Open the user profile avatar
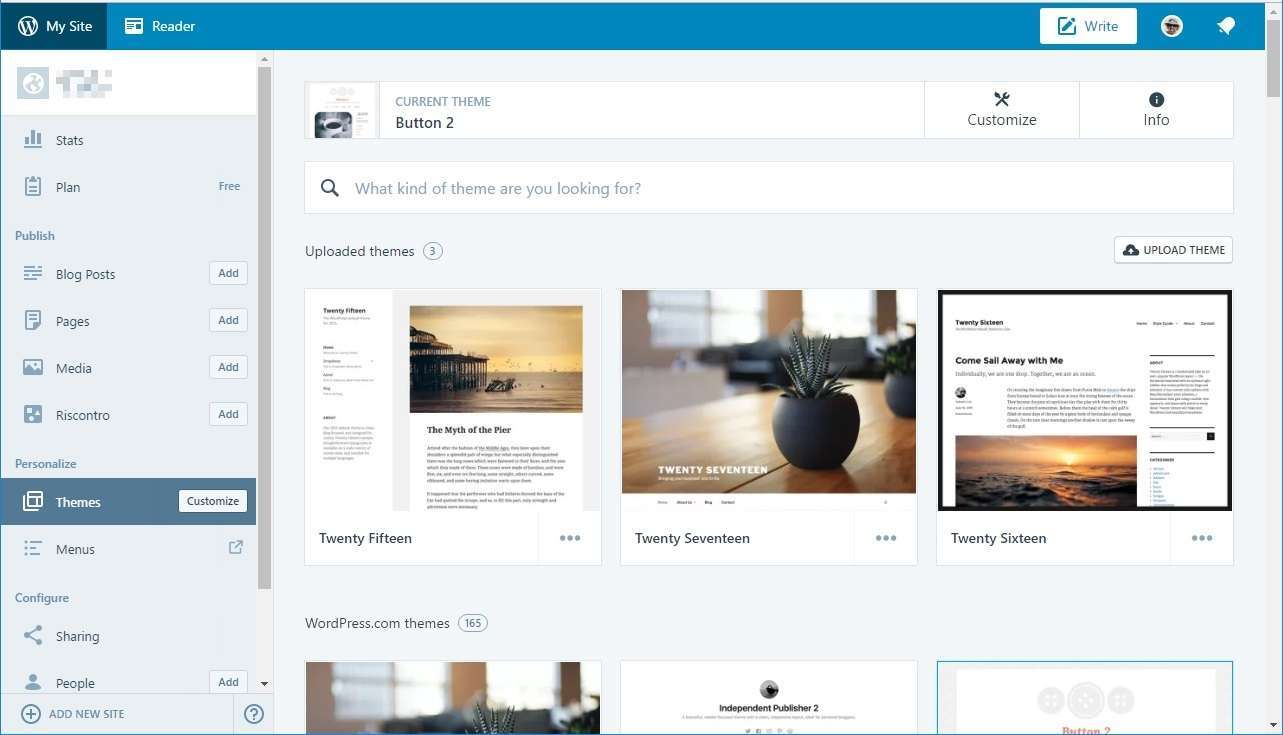 (x=1172, y=26)
